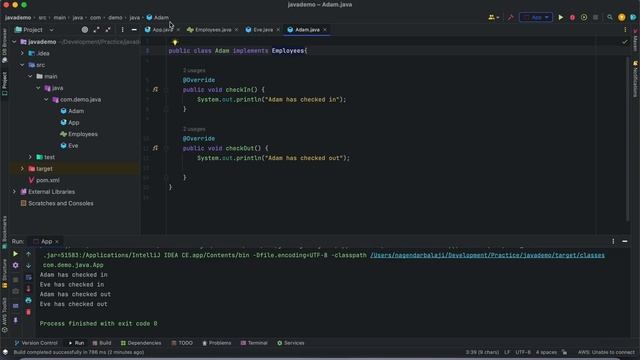Open the DB Browser side tool window
Viewport: 640px width, 360px height.
pos(4,46)
